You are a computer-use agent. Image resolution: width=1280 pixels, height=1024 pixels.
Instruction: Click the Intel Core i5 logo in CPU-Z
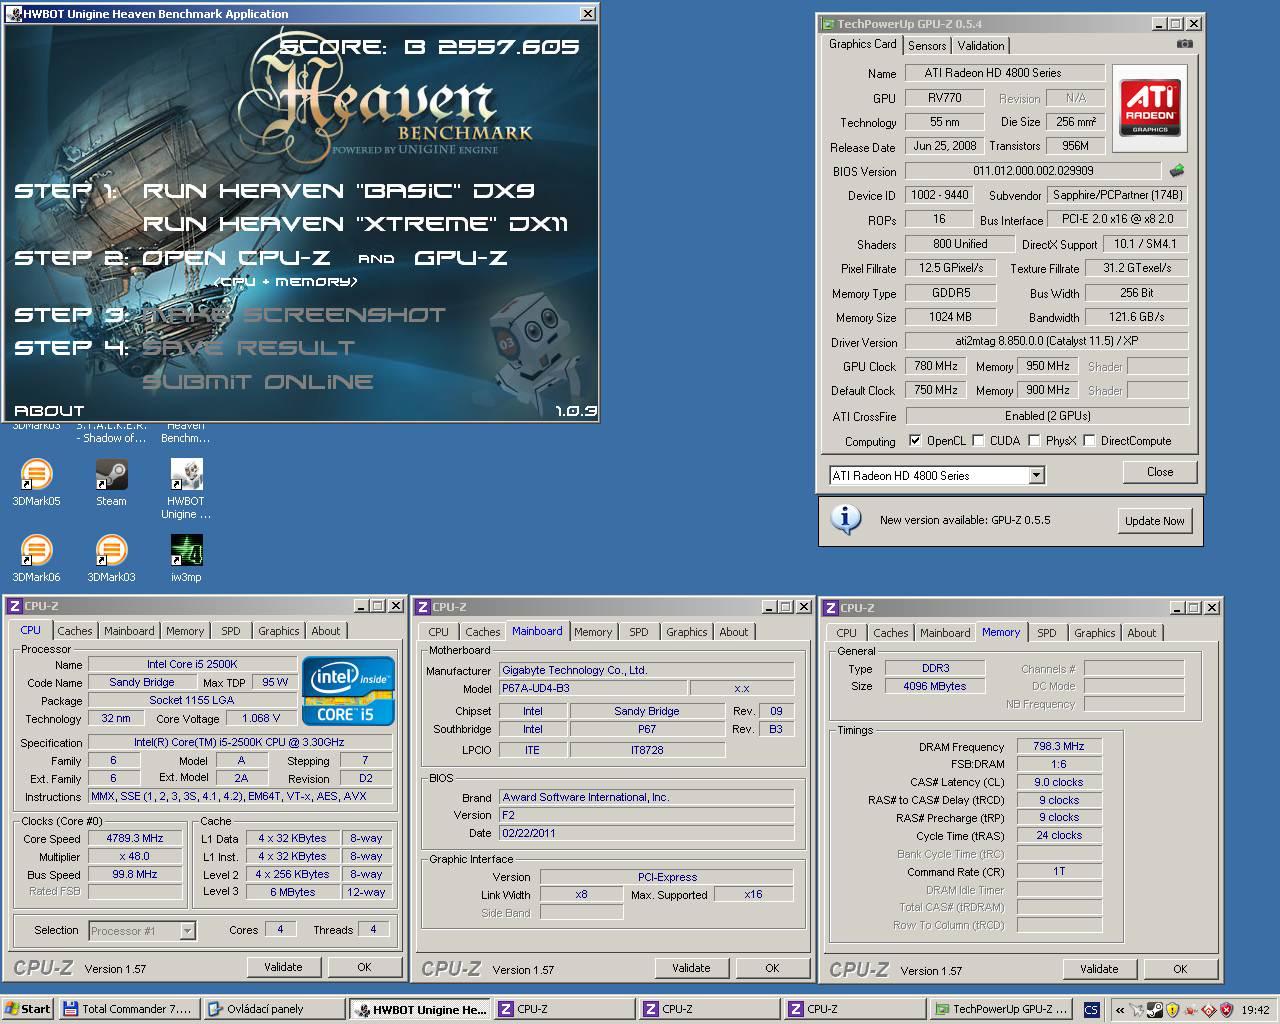348,690
